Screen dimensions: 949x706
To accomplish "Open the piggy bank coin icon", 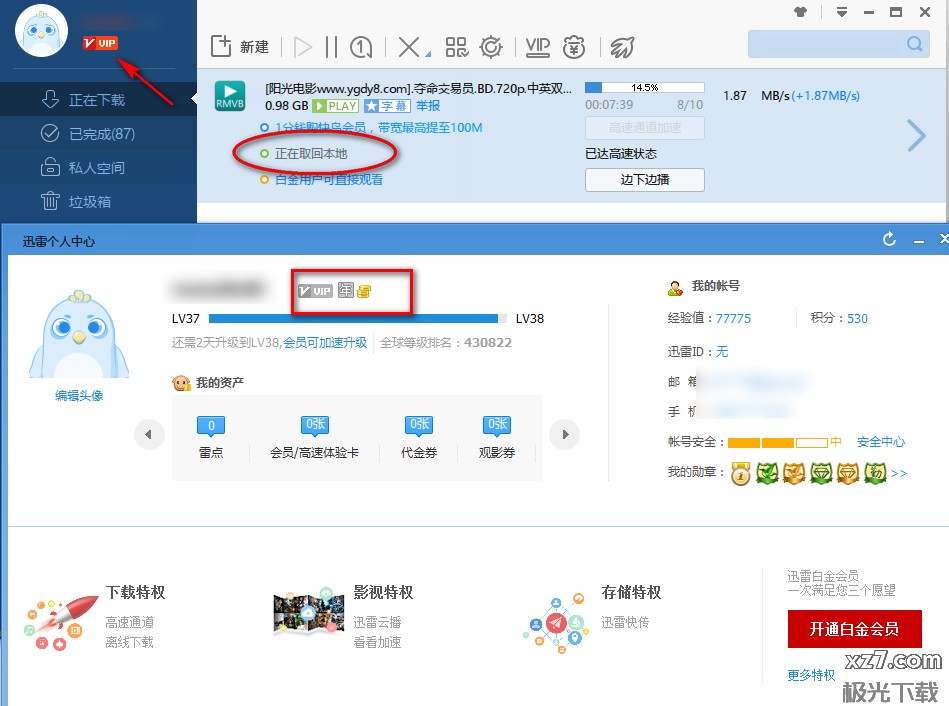I will [x=574, y=47].
